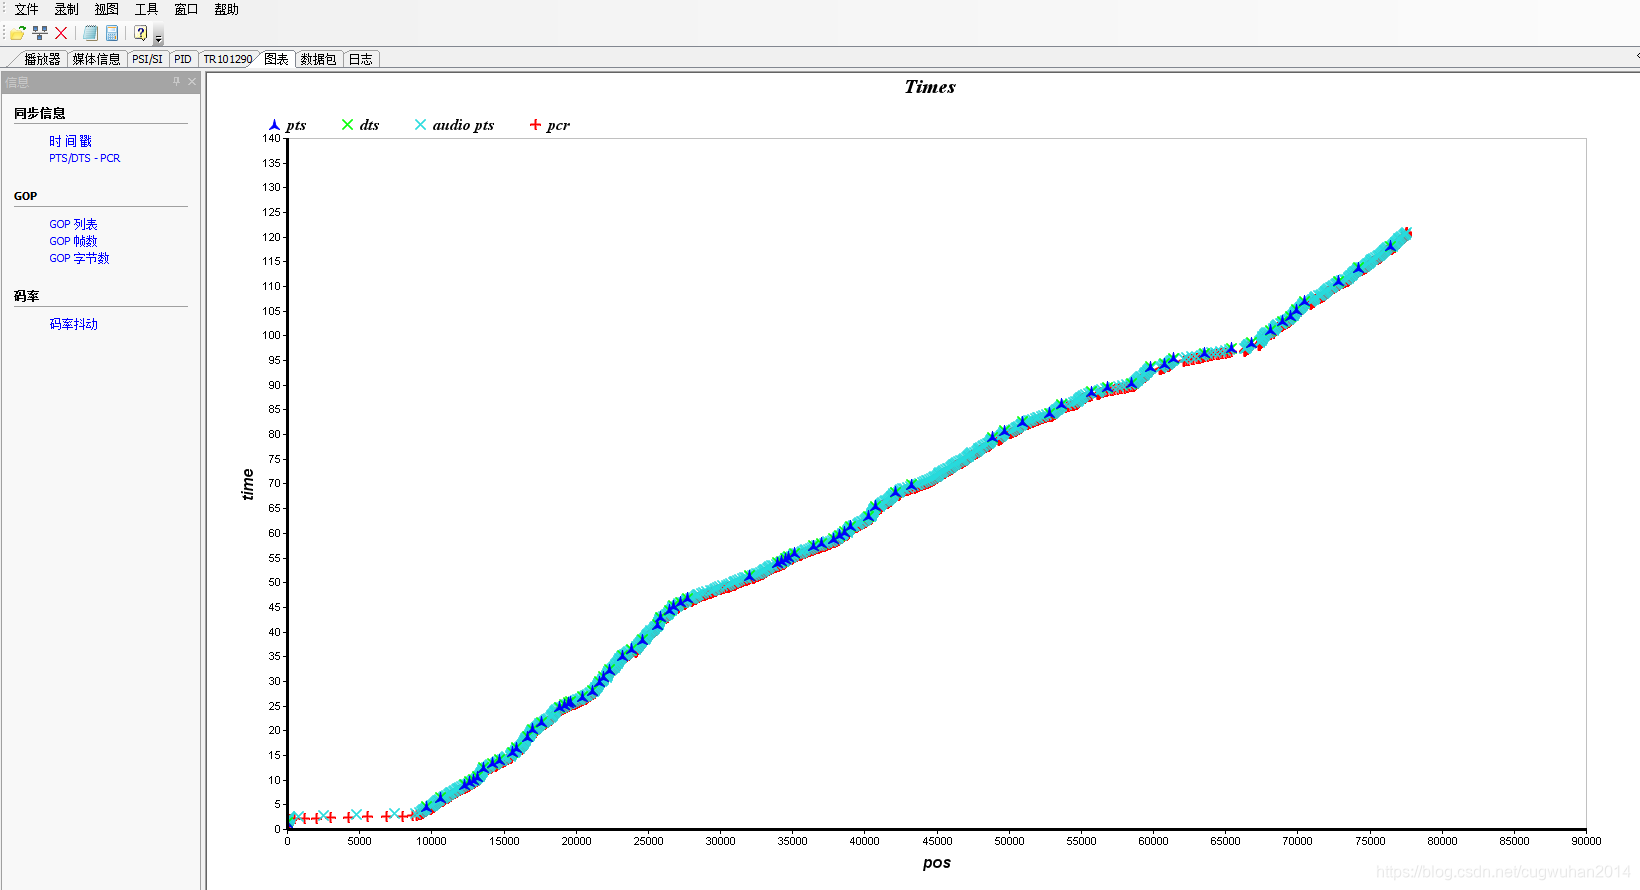
Task: Click the 码率 section heading
Action: 27,296
